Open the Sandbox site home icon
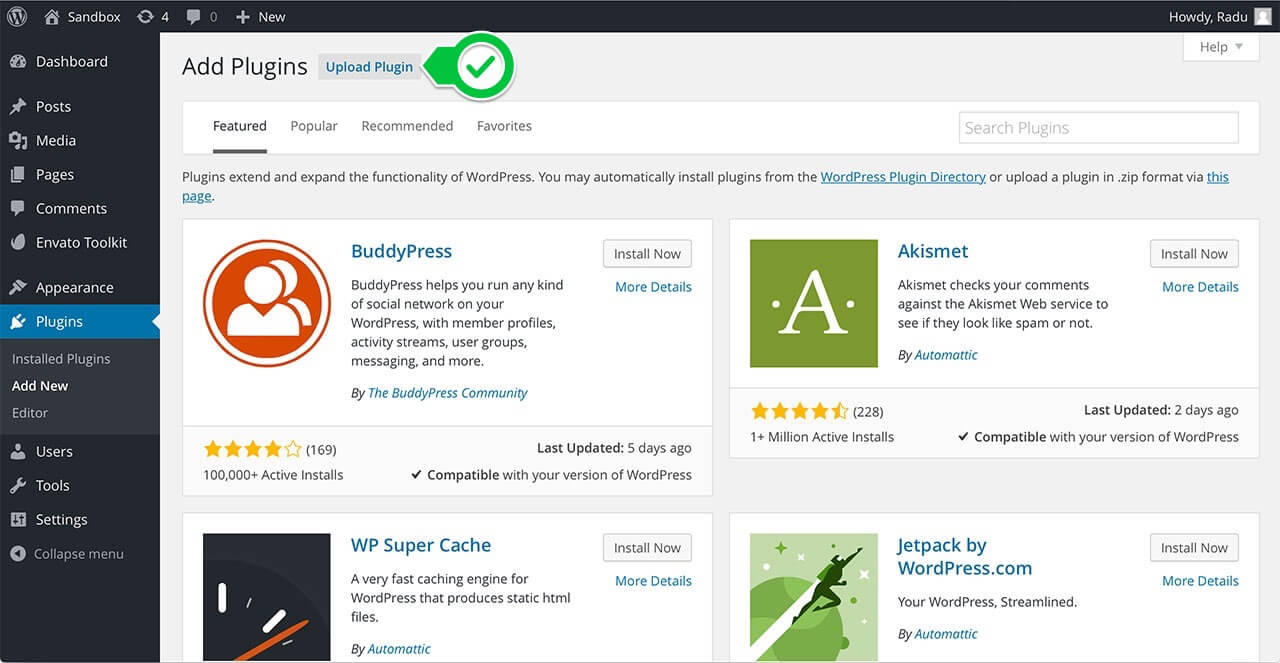Image resolution: width=1280 pixels, height=663 pixels. [52, 16]
